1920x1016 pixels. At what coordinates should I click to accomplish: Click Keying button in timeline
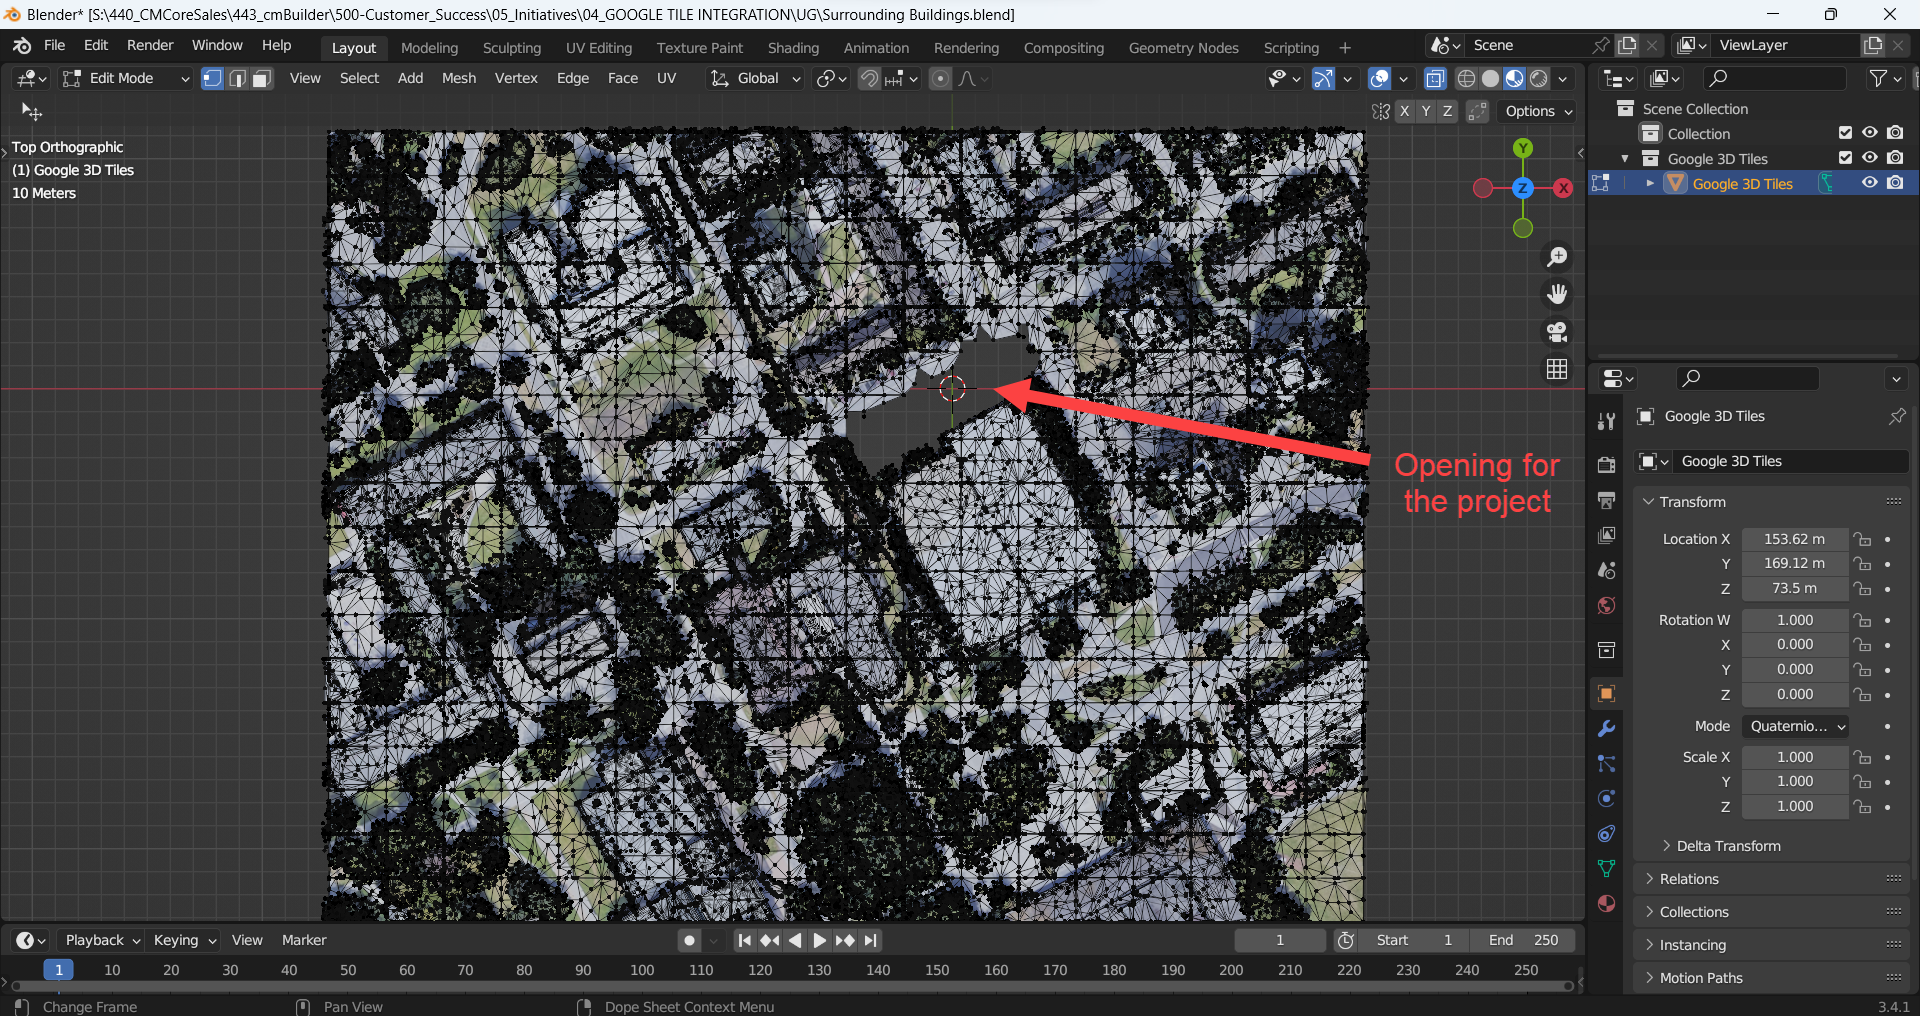[184, 940]
